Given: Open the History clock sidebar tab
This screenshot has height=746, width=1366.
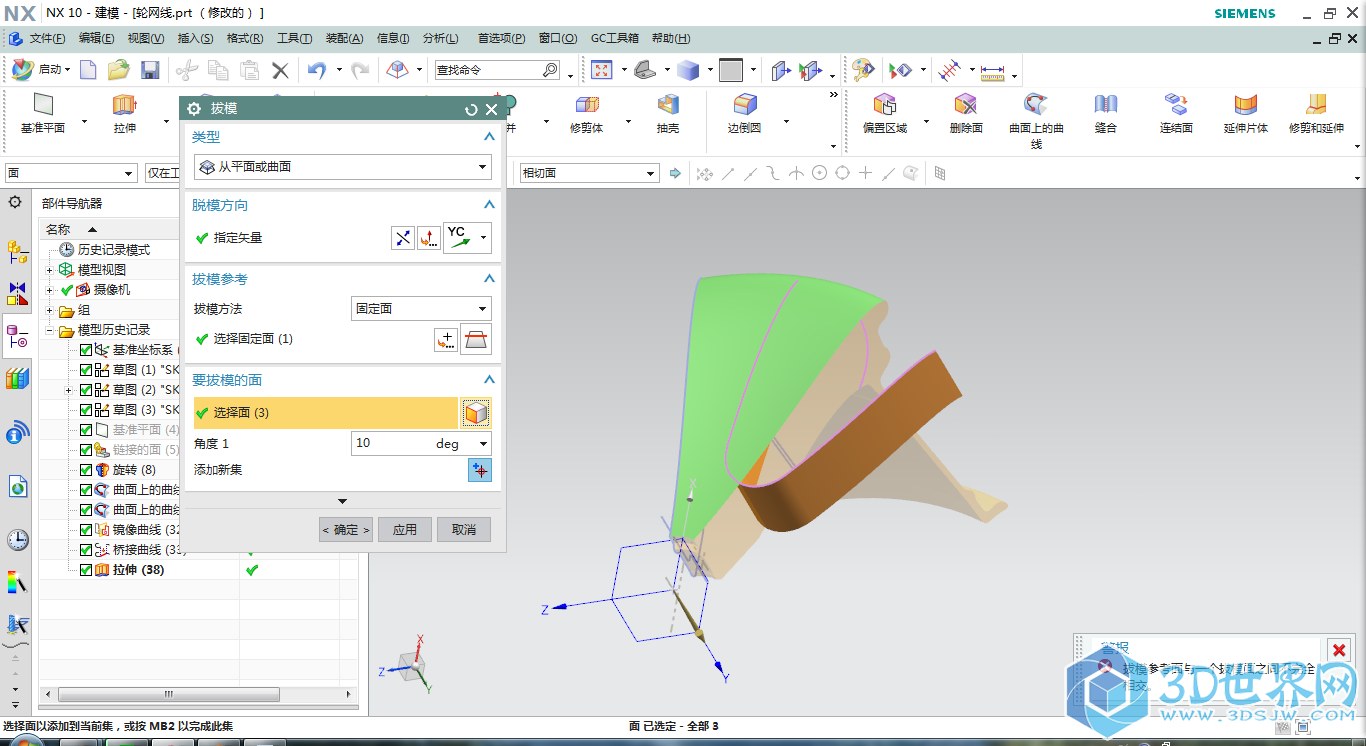Looking at the screenshot, I should point(17,540).
